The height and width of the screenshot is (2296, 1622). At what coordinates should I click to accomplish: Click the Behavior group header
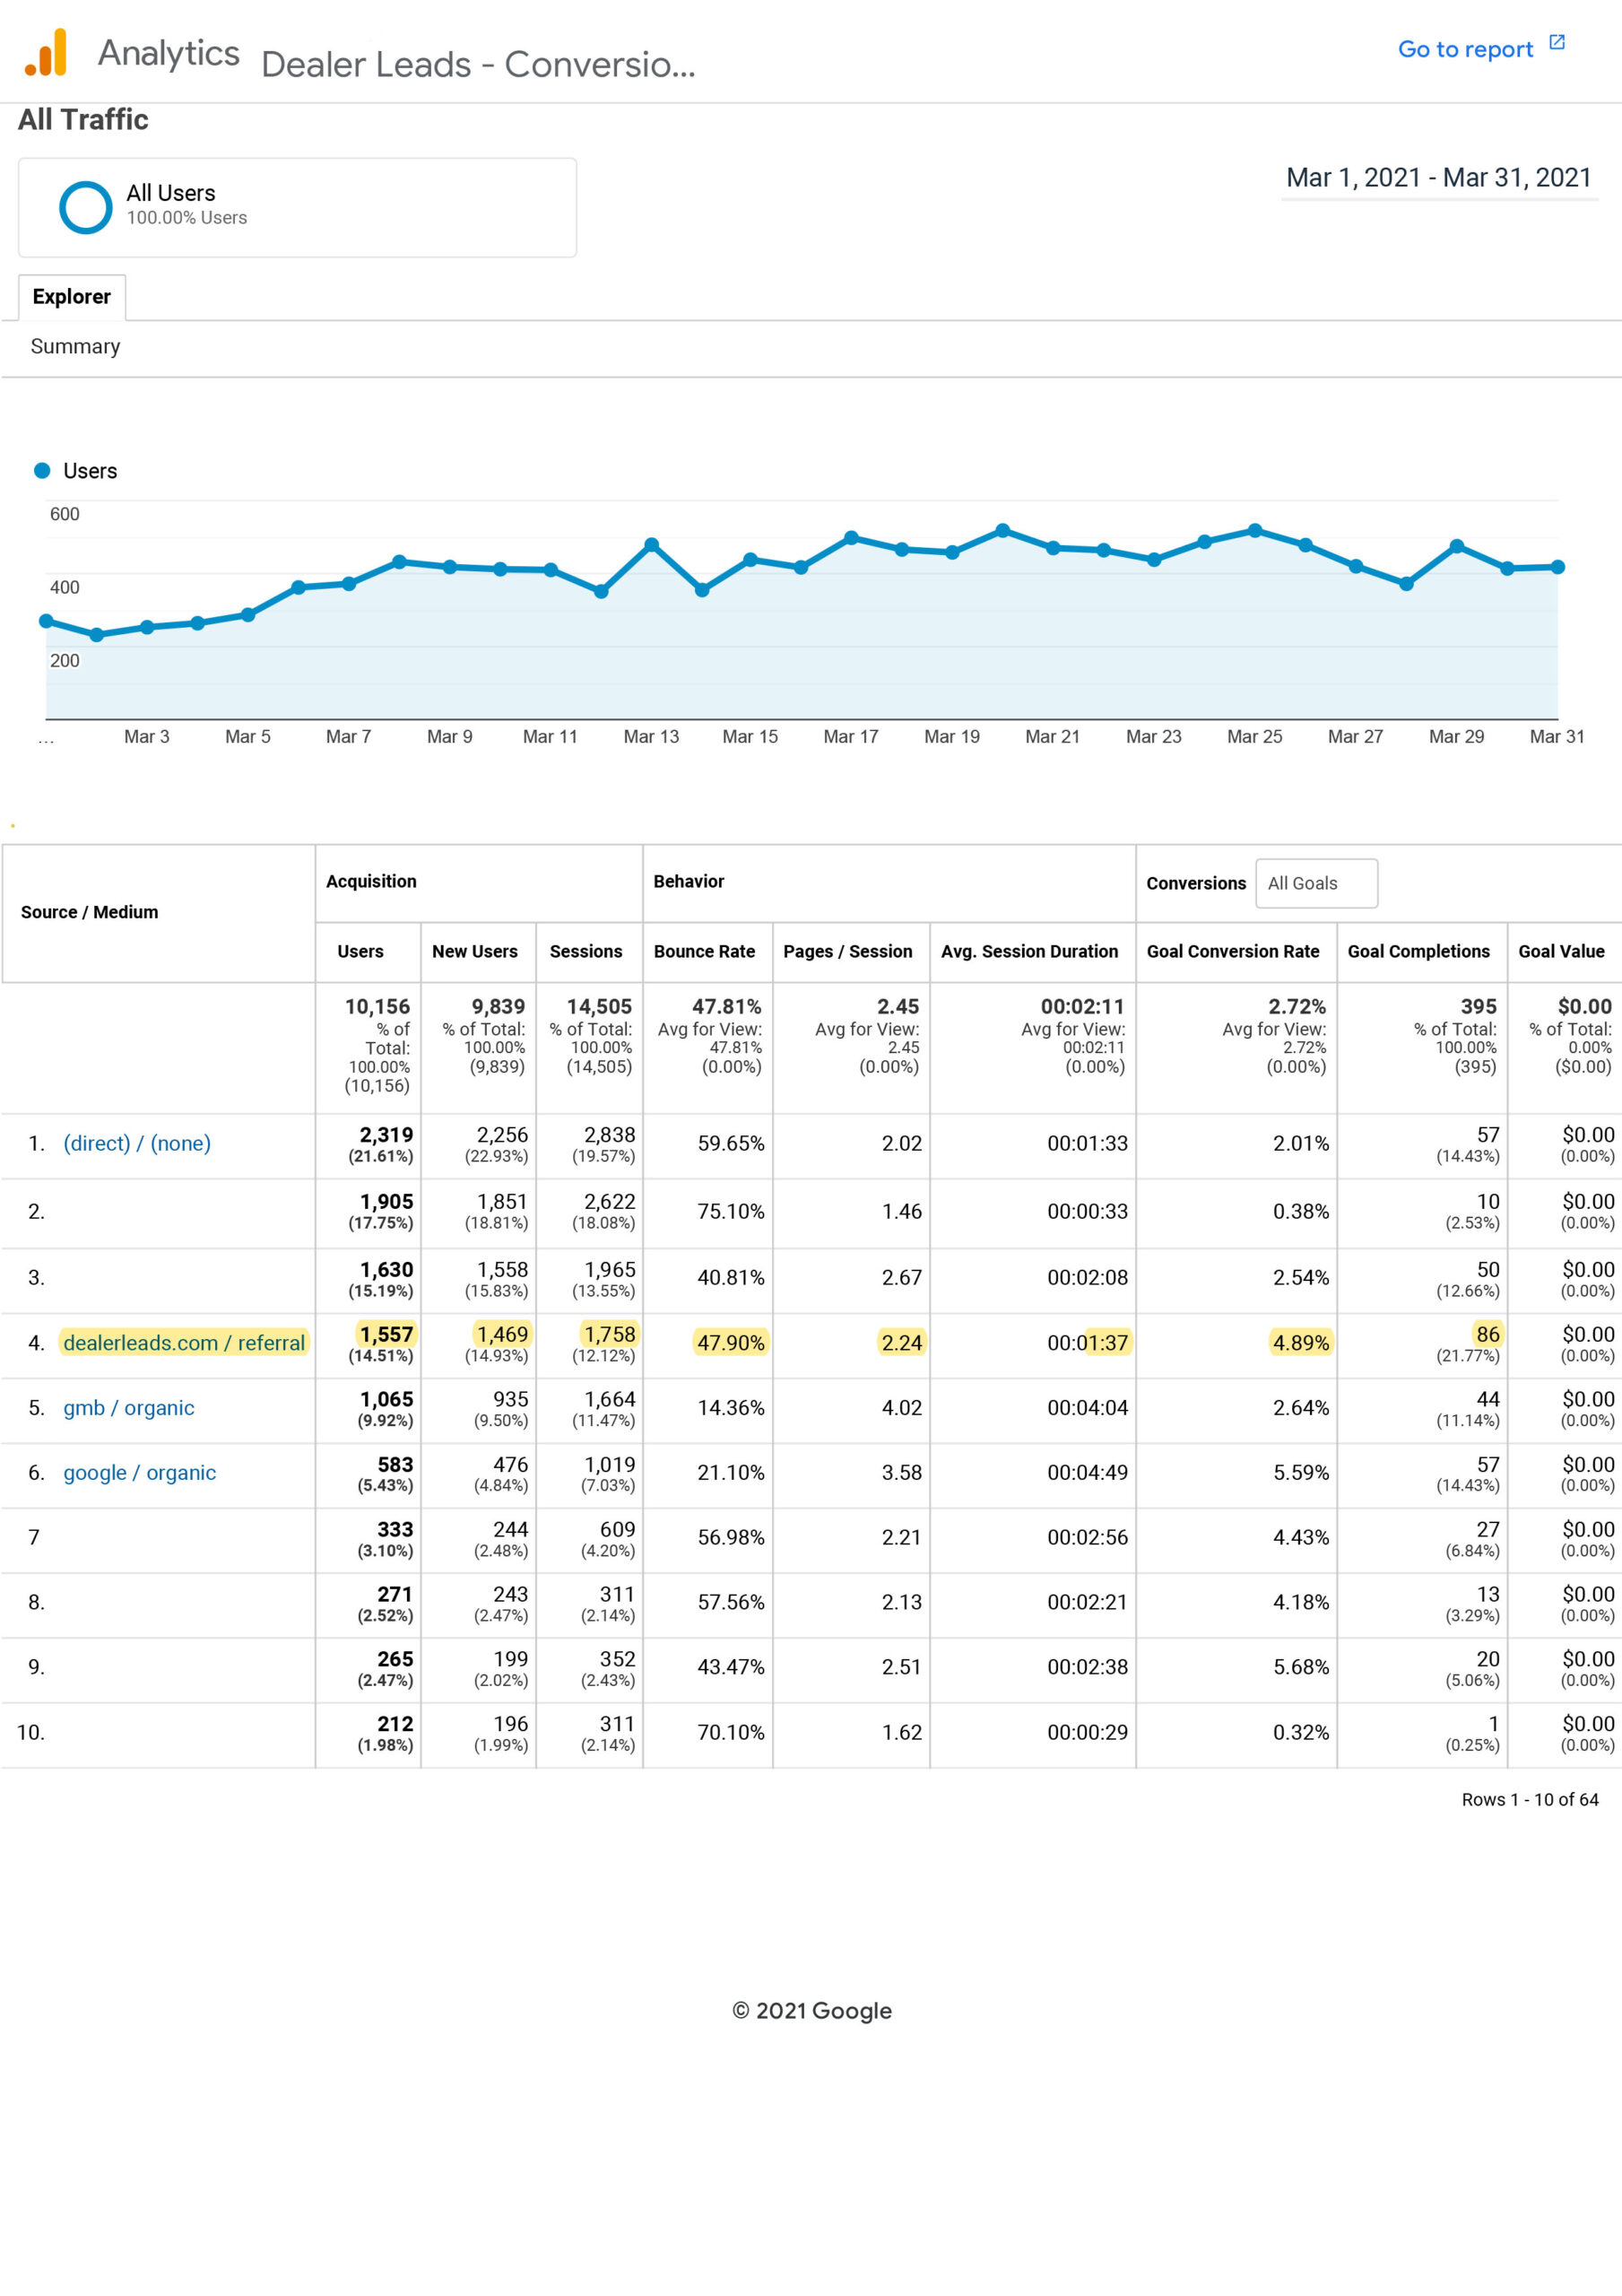point(689,881)
